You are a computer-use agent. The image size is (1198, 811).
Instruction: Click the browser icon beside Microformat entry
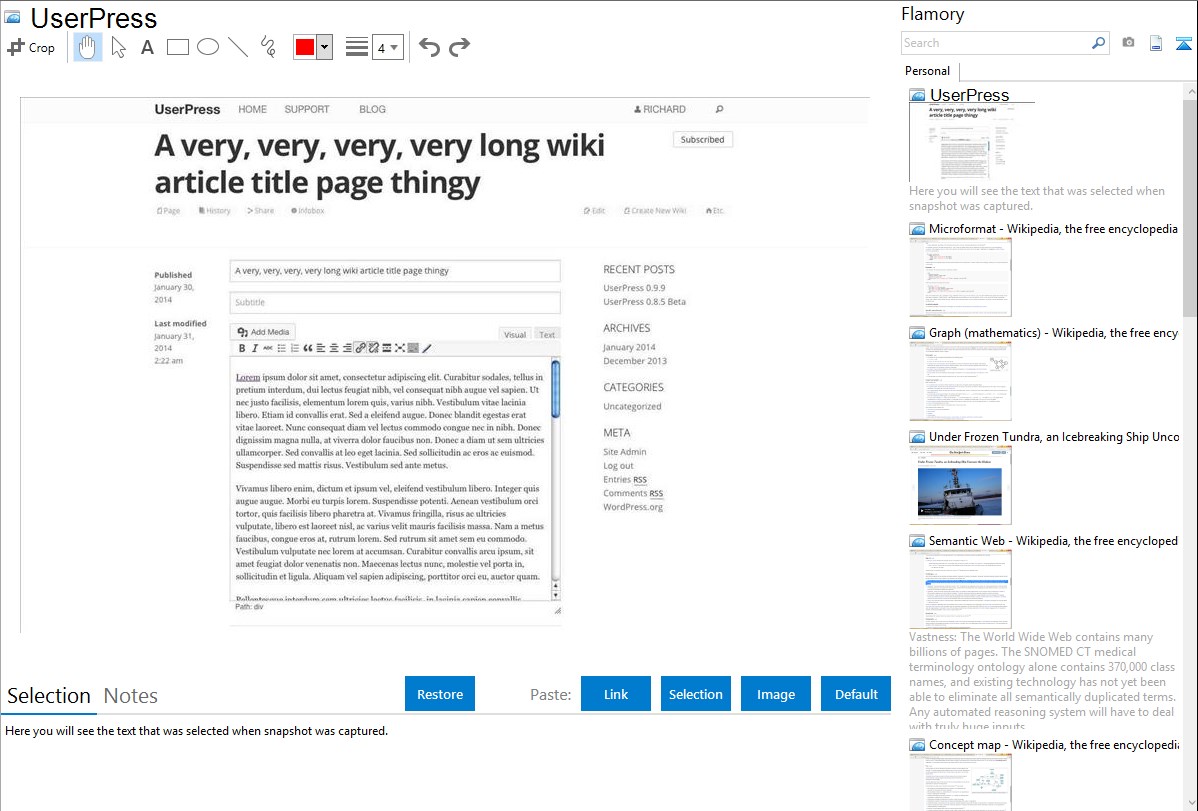tap(917, 229)
